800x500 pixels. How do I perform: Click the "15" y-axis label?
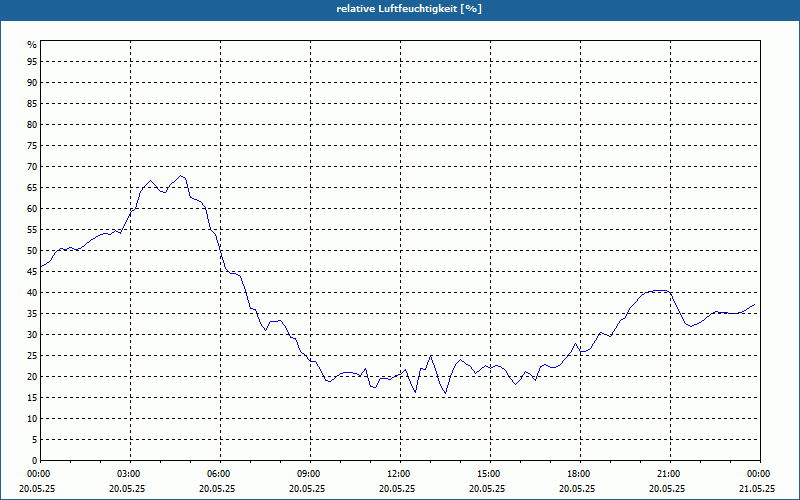32,398
